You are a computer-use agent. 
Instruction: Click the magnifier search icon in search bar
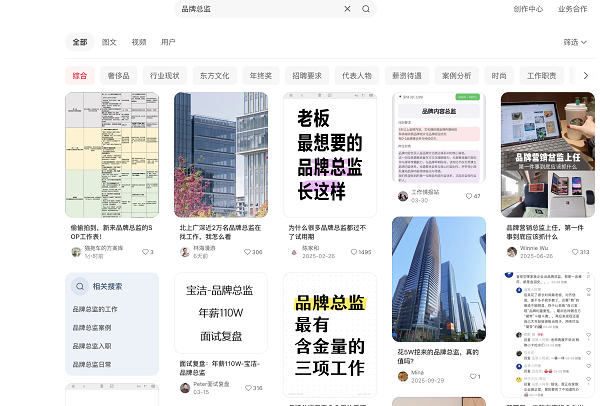pyautogui.click(x=366, y=9)
